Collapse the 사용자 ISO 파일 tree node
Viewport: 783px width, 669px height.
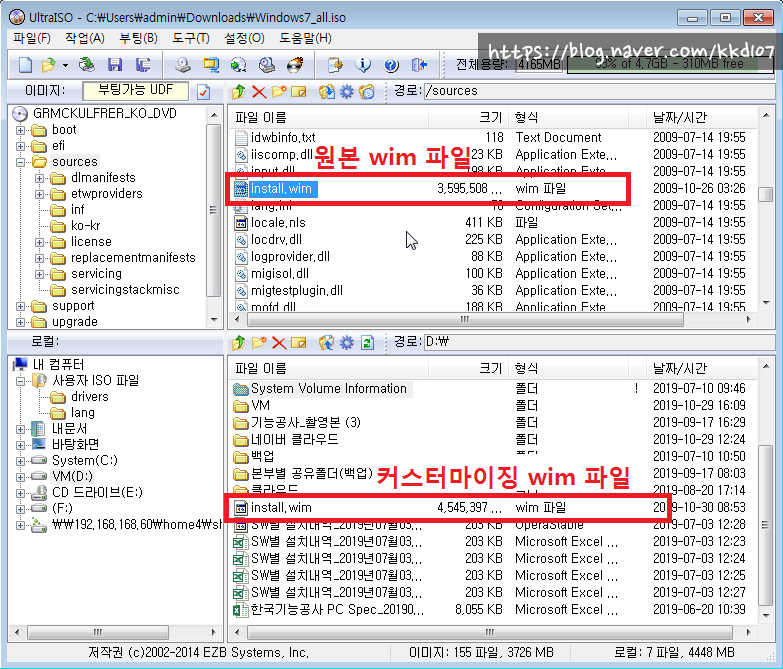tap(20, 381)
